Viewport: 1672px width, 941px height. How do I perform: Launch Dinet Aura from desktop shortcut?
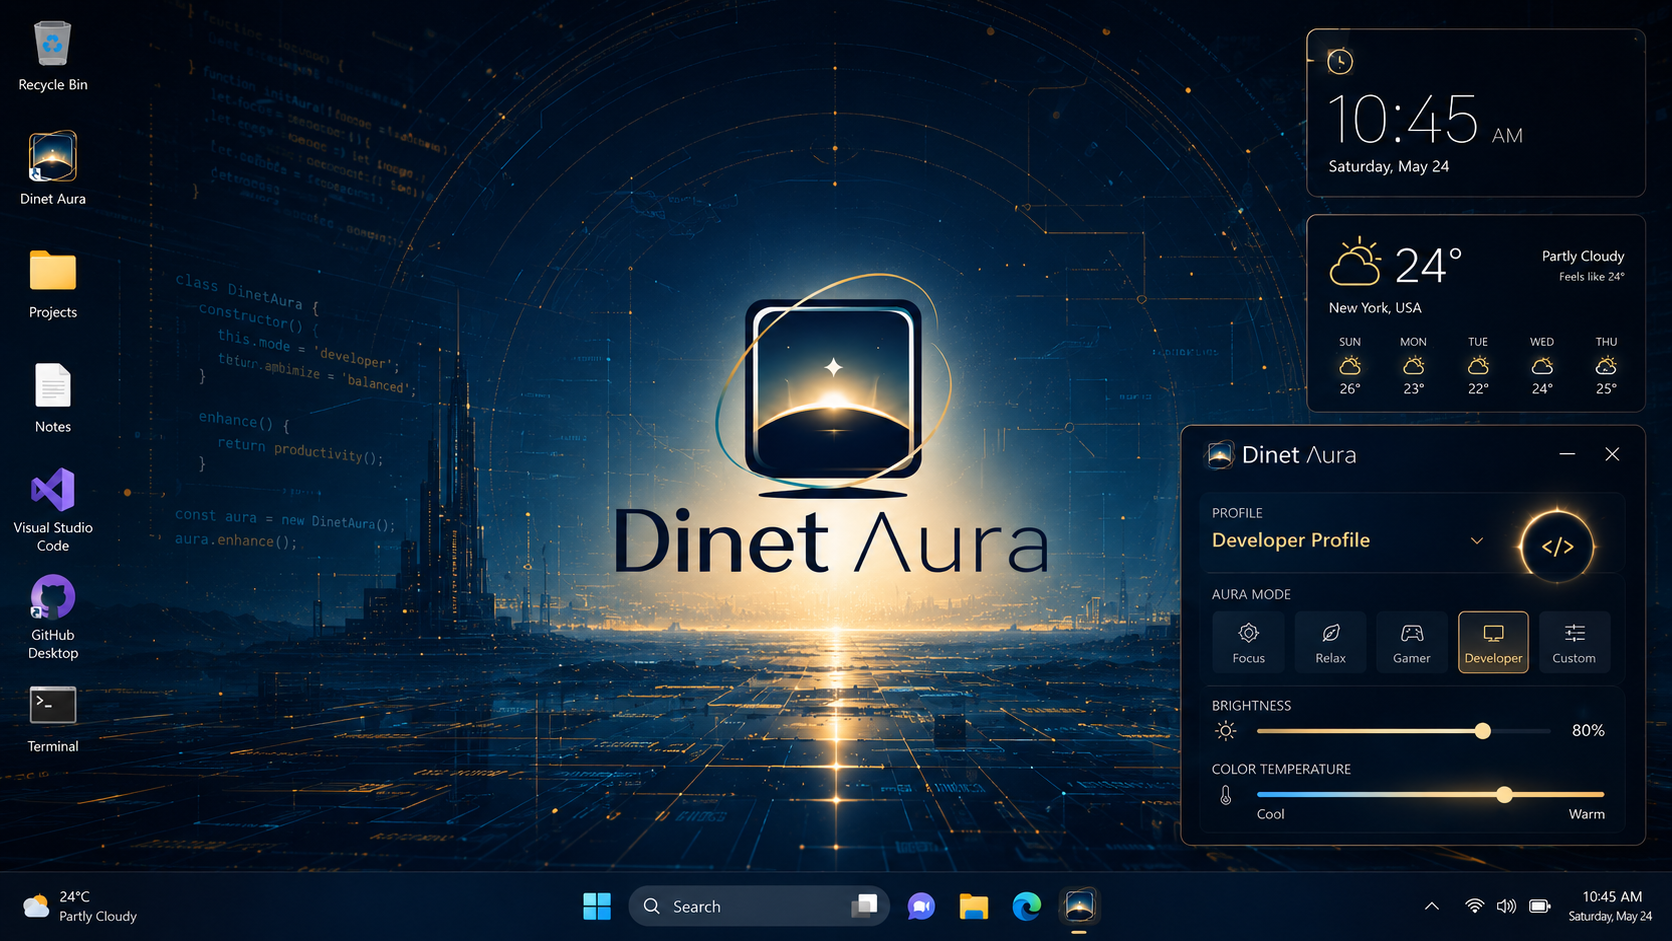[x=52, y=169]
